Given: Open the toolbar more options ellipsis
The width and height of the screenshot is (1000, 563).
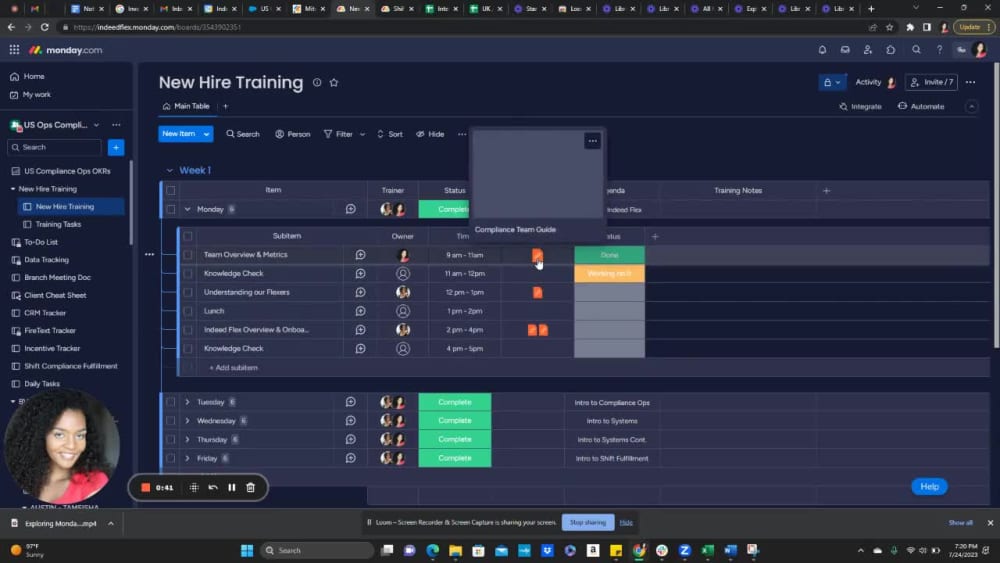Looking at the screenshot, I should pos(462,134).
